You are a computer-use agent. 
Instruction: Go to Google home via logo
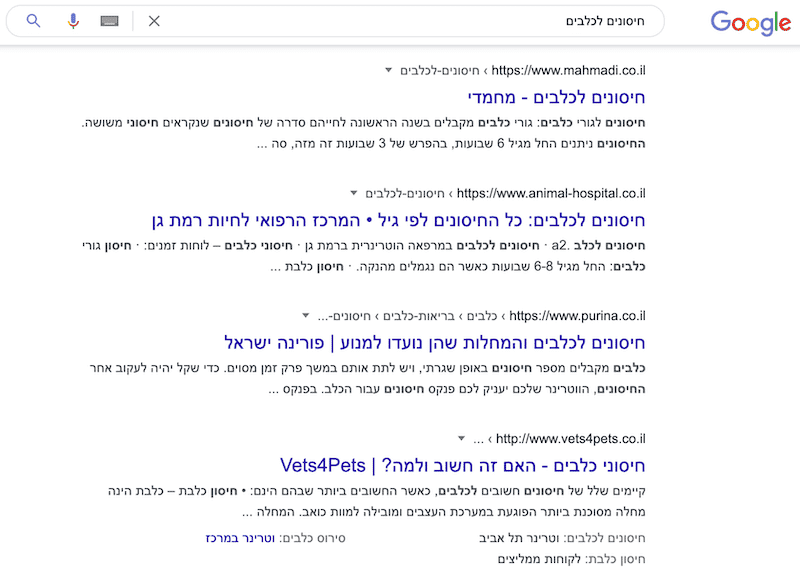coord(751,22)
